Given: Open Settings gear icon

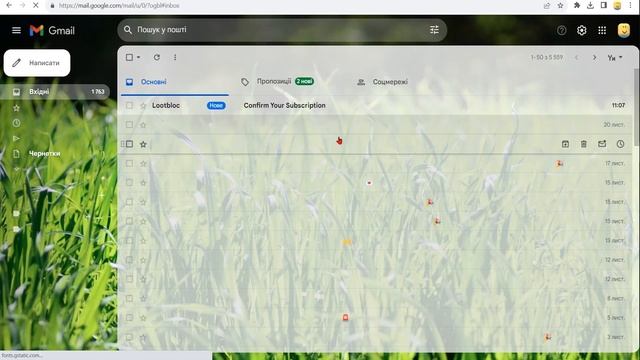Looking at the screenshot, I should pos(582,30).
